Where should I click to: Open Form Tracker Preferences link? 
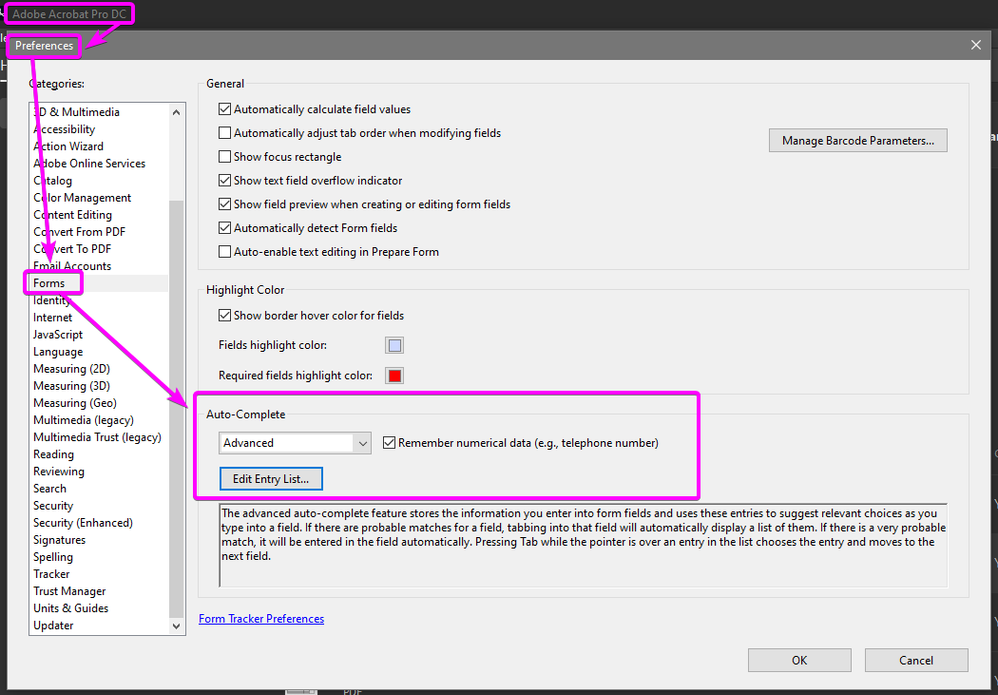coord(262,619)
